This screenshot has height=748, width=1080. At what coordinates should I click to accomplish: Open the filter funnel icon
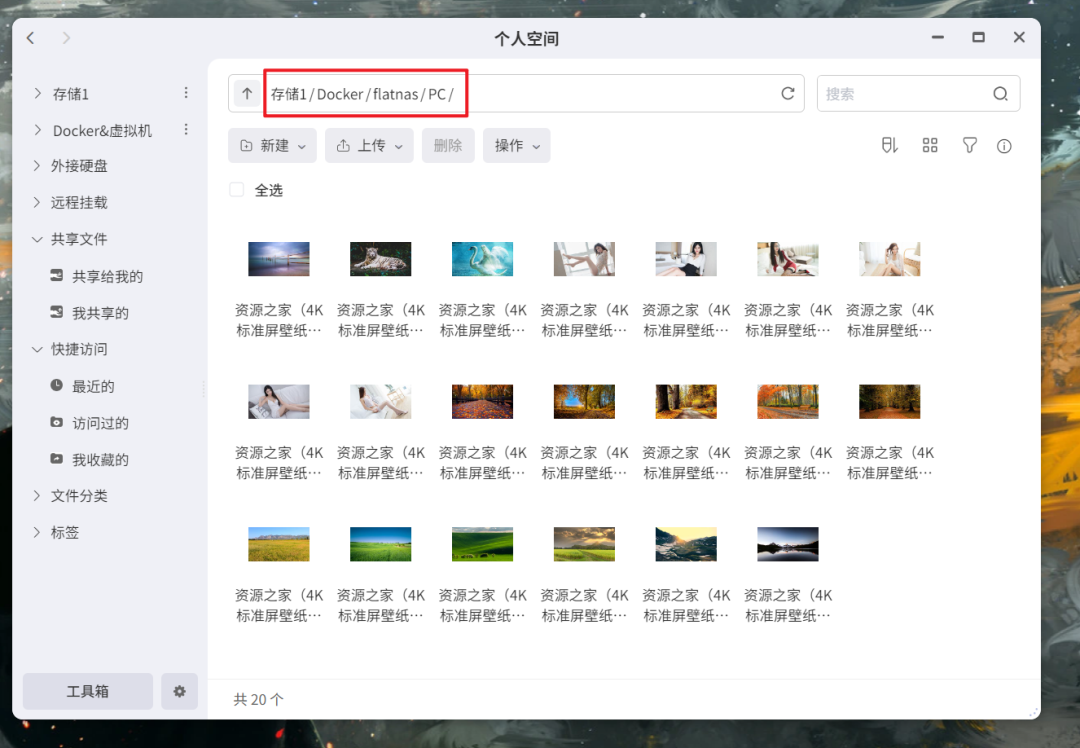tap(969, 145)
